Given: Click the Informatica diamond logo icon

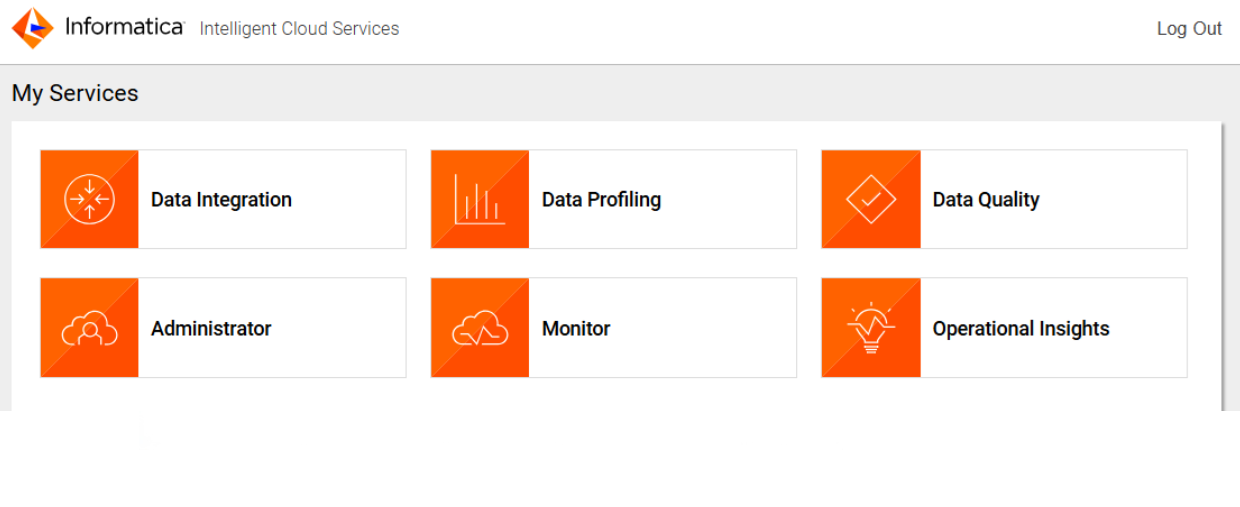Looking at the screenshot, I should coord(32,28).
